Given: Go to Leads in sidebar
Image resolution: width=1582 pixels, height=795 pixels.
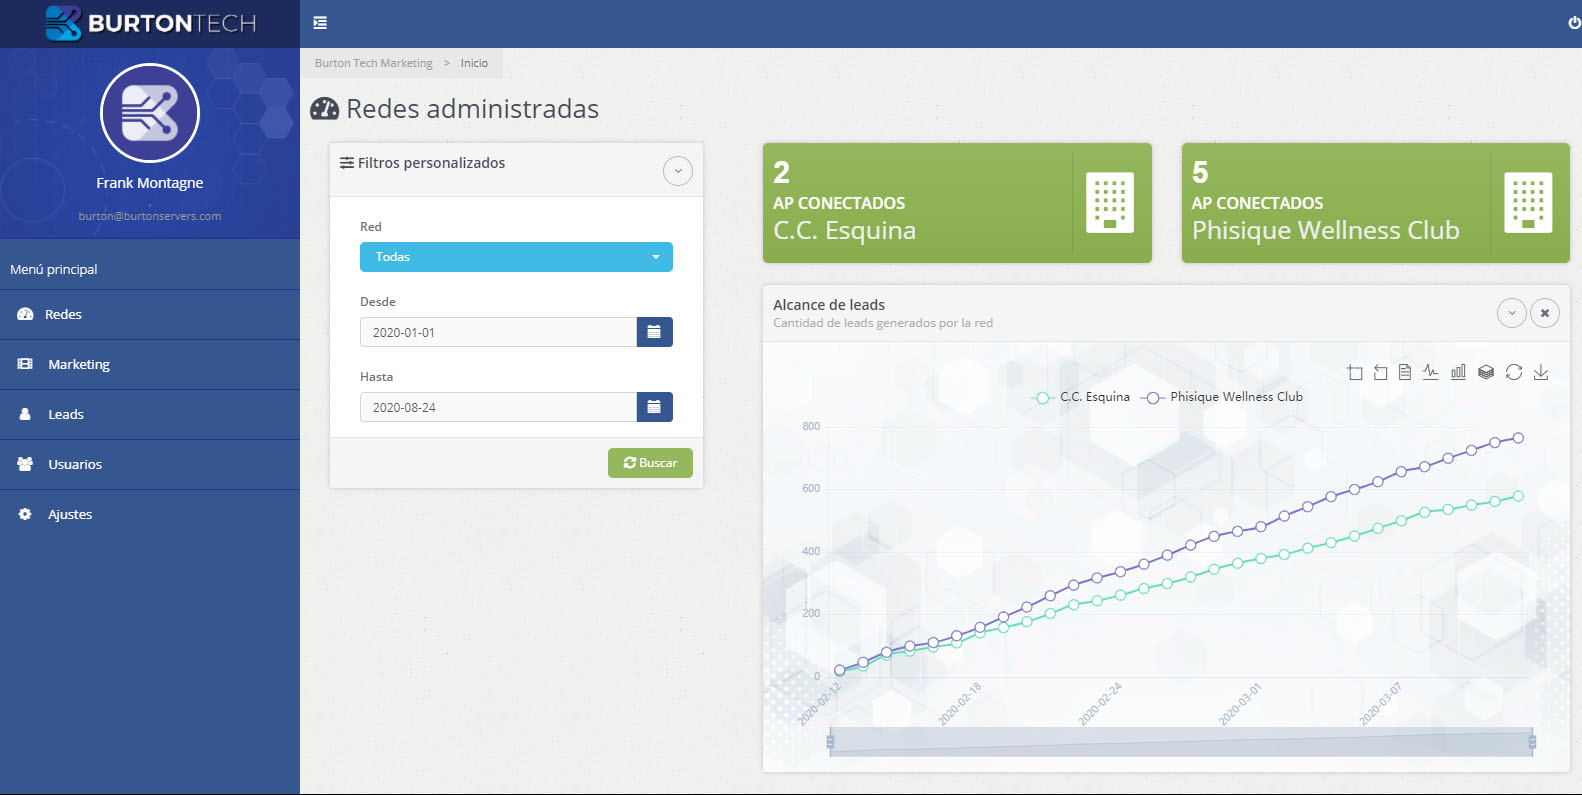Looking at the screenshot, I should 66,415.
